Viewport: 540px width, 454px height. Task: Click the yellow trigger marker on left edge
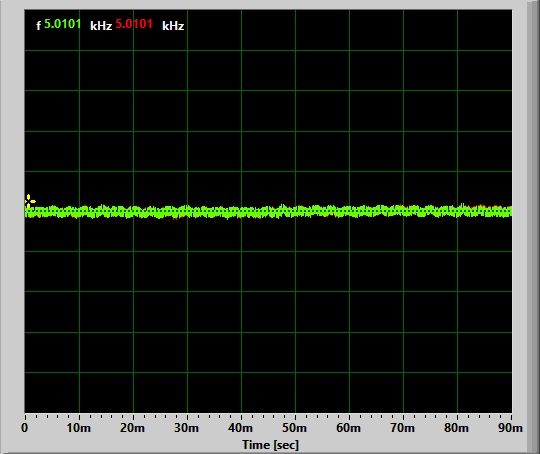point(30,201)
